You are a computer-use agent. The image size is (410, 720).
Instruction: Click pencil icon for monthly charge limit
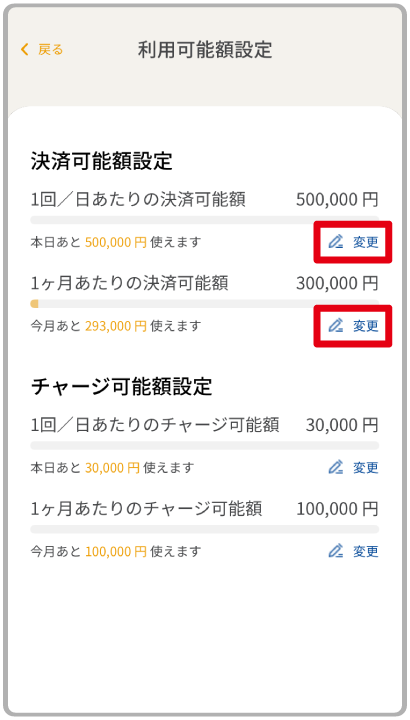click(x=336, y=551)
